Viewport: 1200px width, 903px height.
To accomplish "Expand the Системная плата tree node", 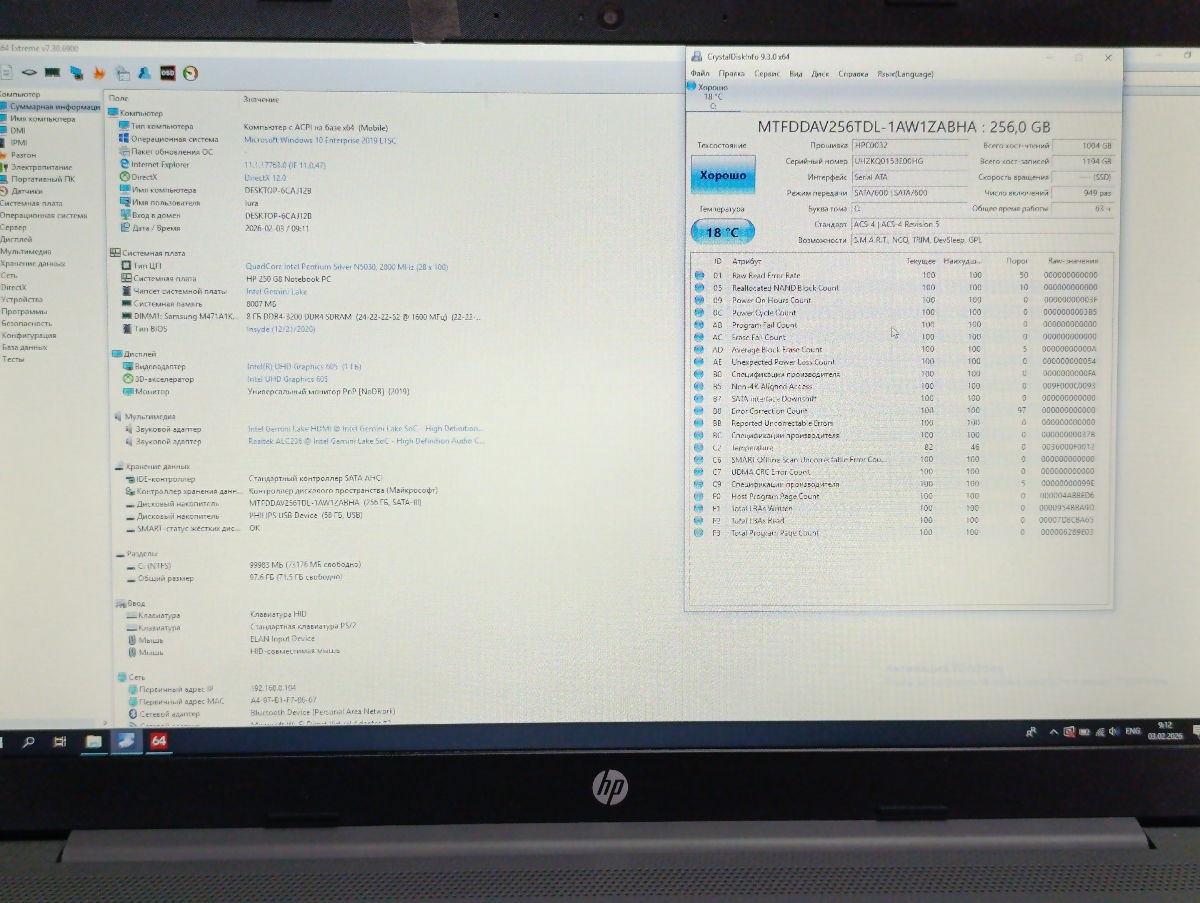I will click(x=30, y=203).
